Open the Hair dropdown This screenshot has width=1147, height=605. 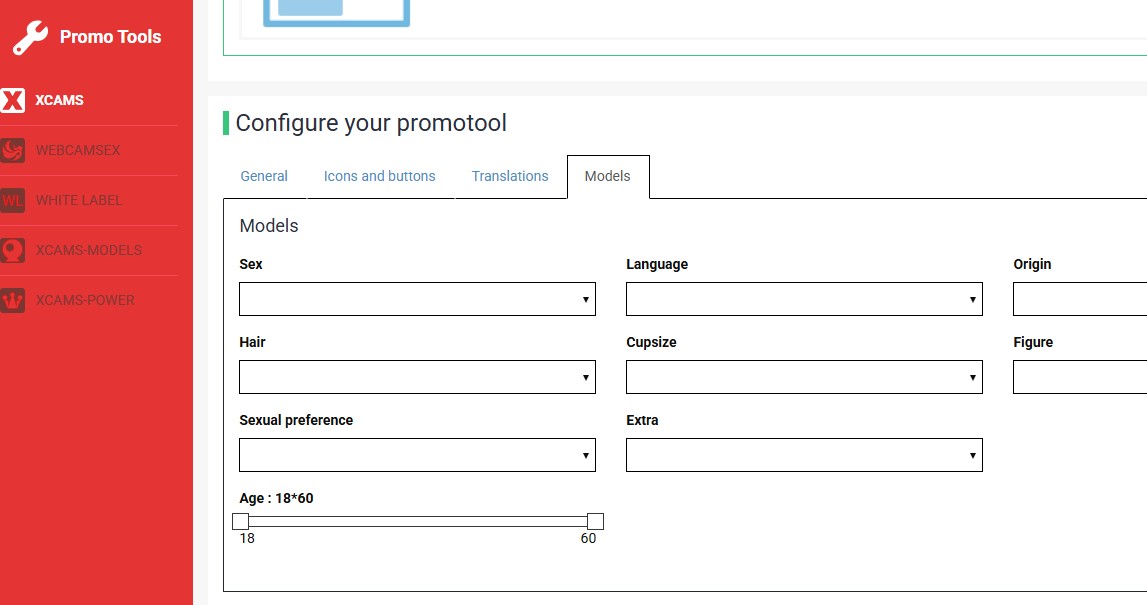[417, 377]
